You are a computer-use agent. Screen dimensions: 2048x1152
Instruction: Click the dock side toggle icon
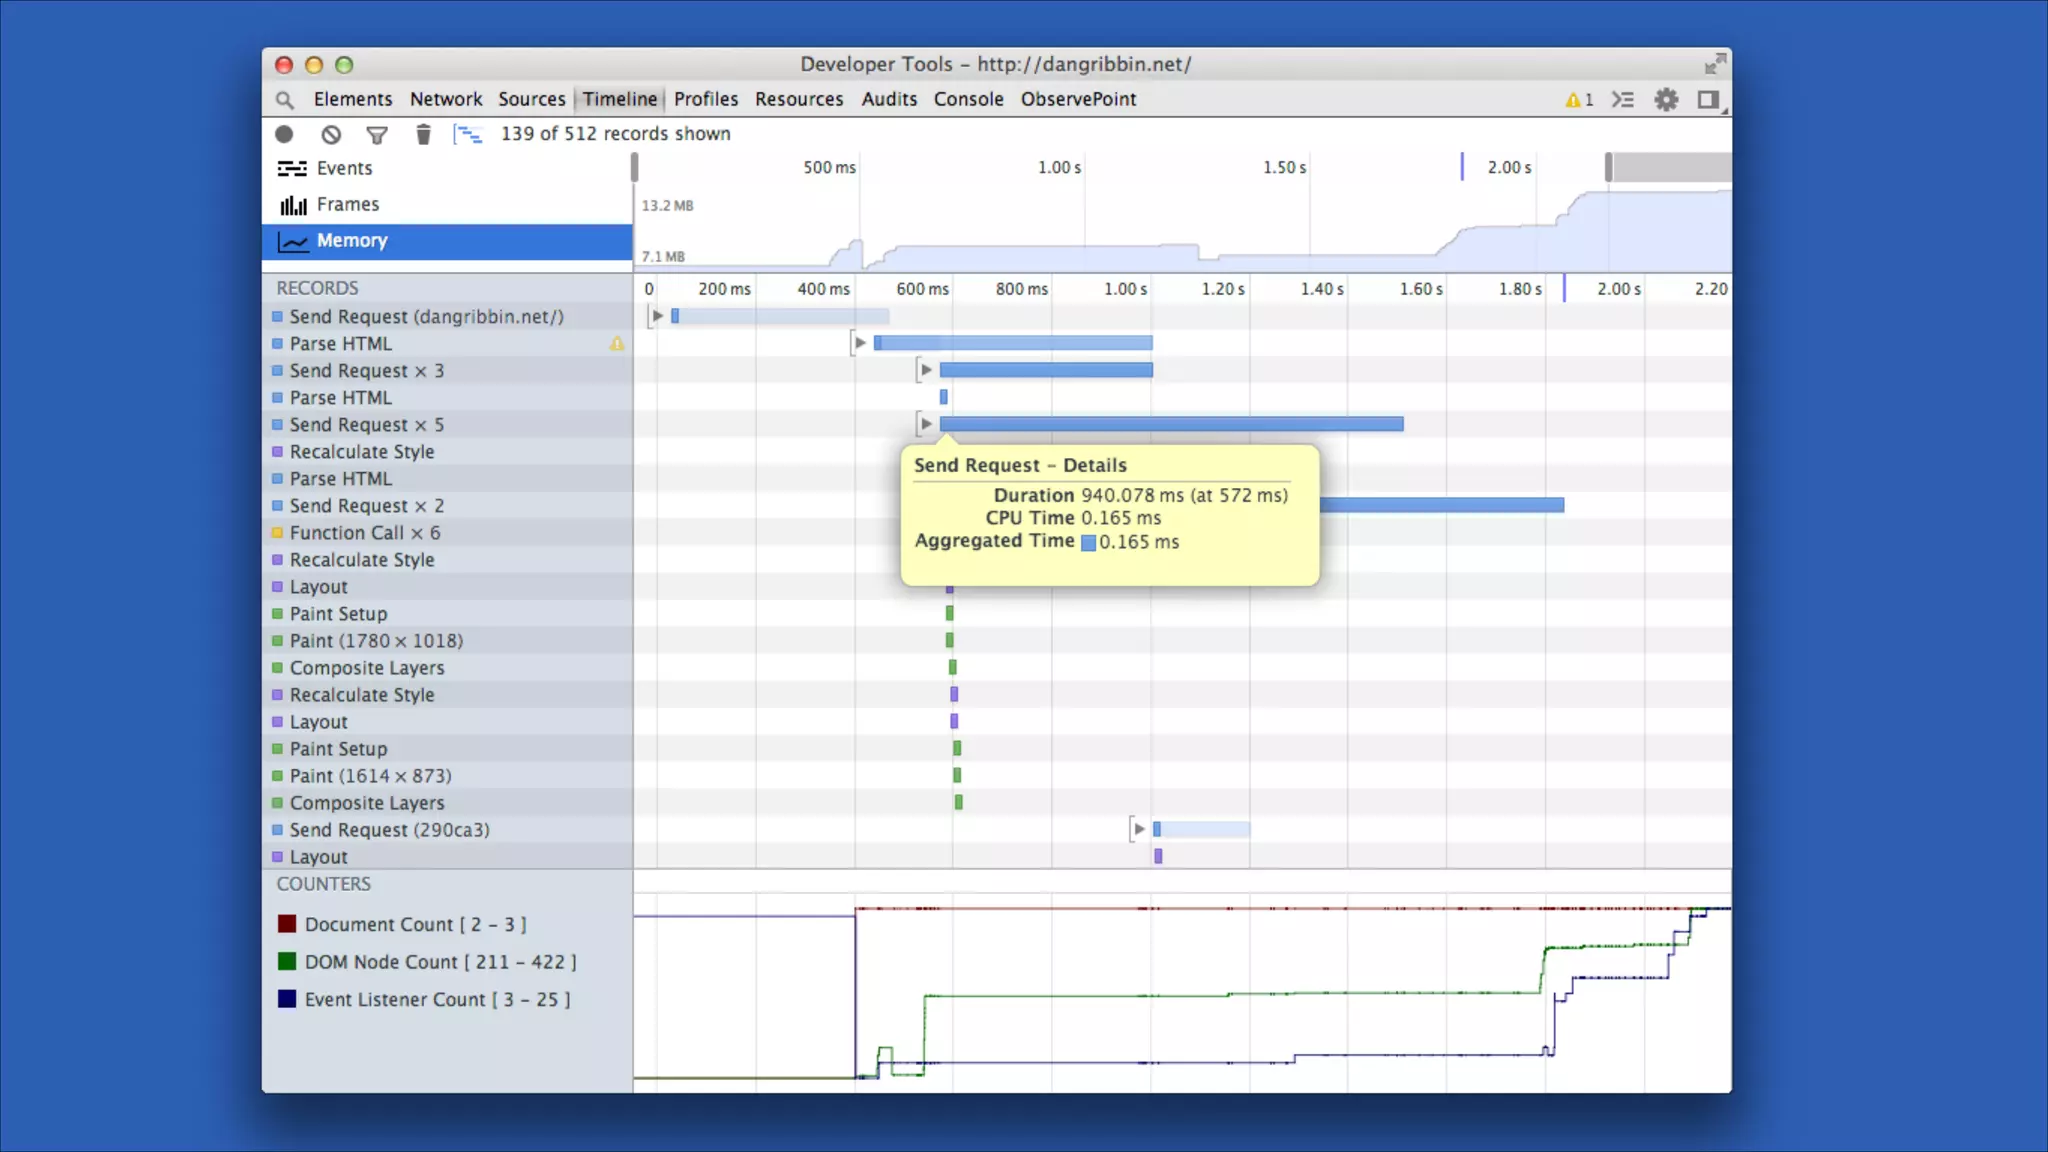[1708, 100]
